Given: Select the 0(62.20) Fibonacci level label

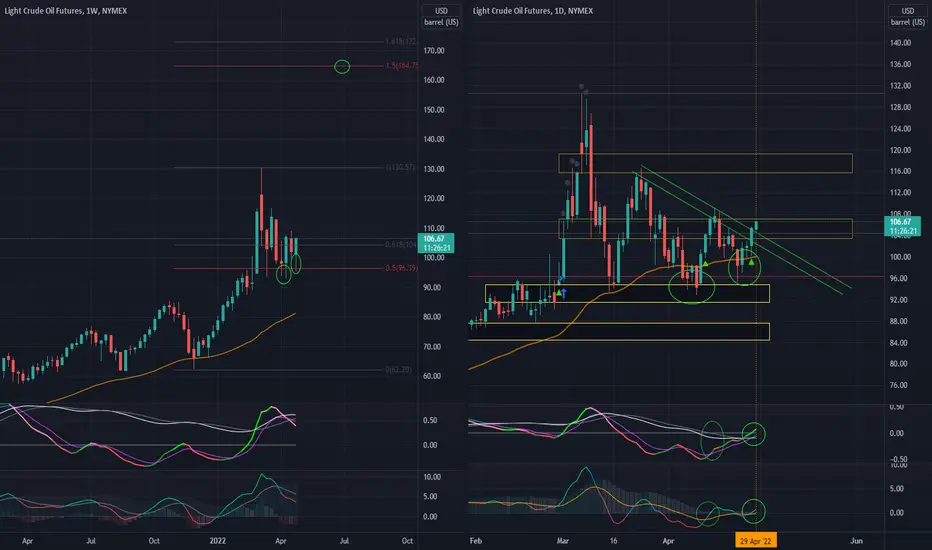Looking at the screenshot, I should (398, 370).
